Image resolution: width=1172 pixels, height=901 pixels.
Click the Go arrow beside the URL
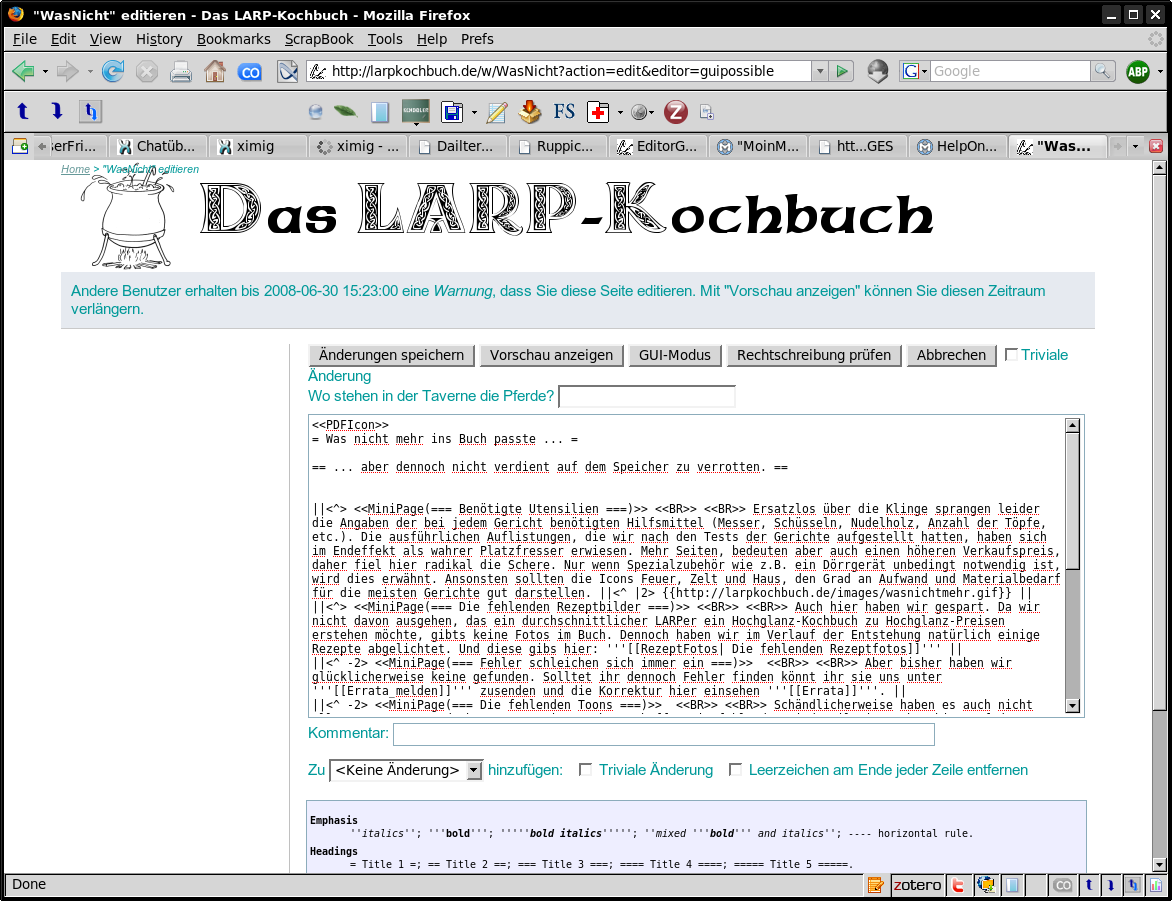[843, 71]
